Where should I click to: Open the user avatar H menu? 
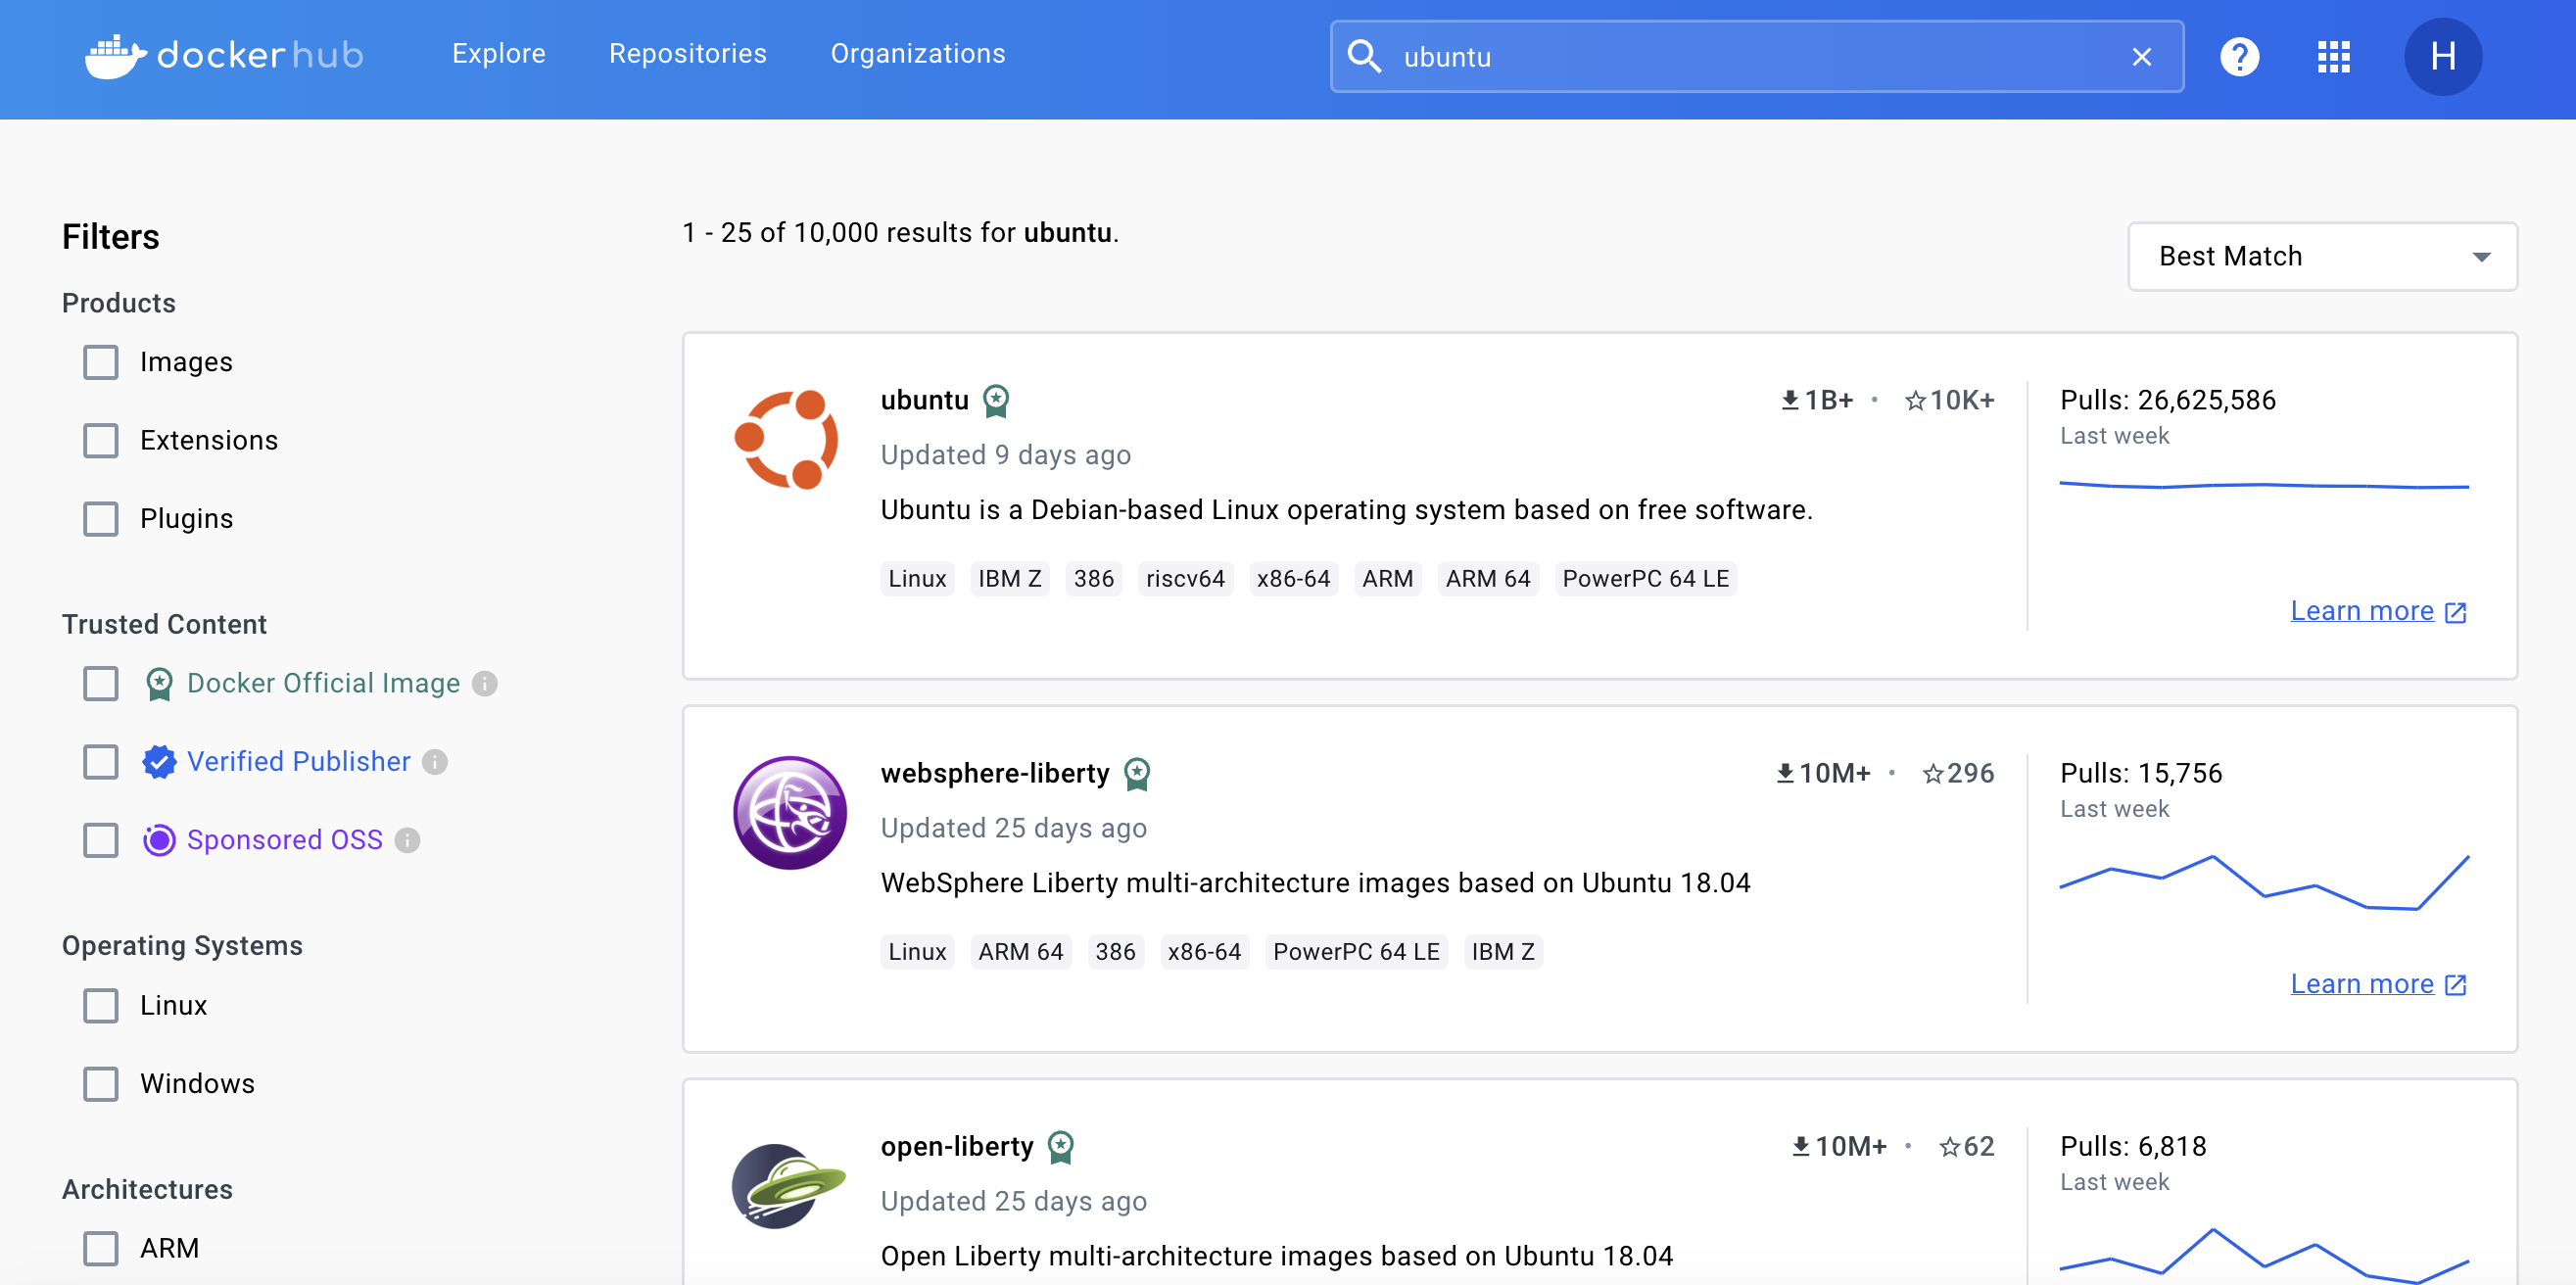[x=2442, y=57]
